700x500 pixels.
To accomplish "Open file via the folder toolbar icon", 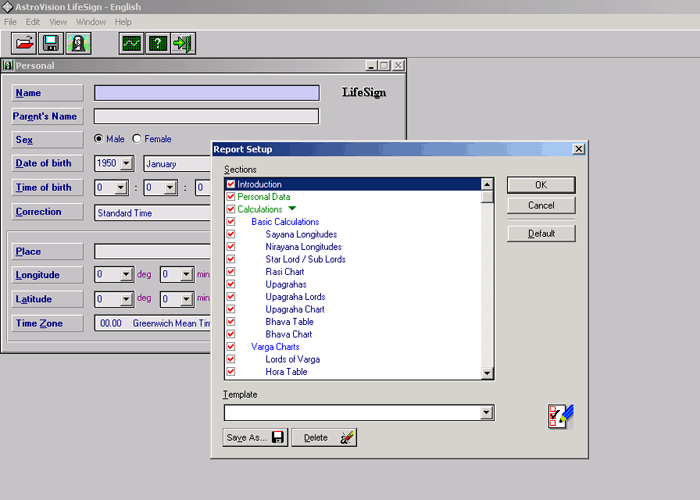I will (24, 44).
